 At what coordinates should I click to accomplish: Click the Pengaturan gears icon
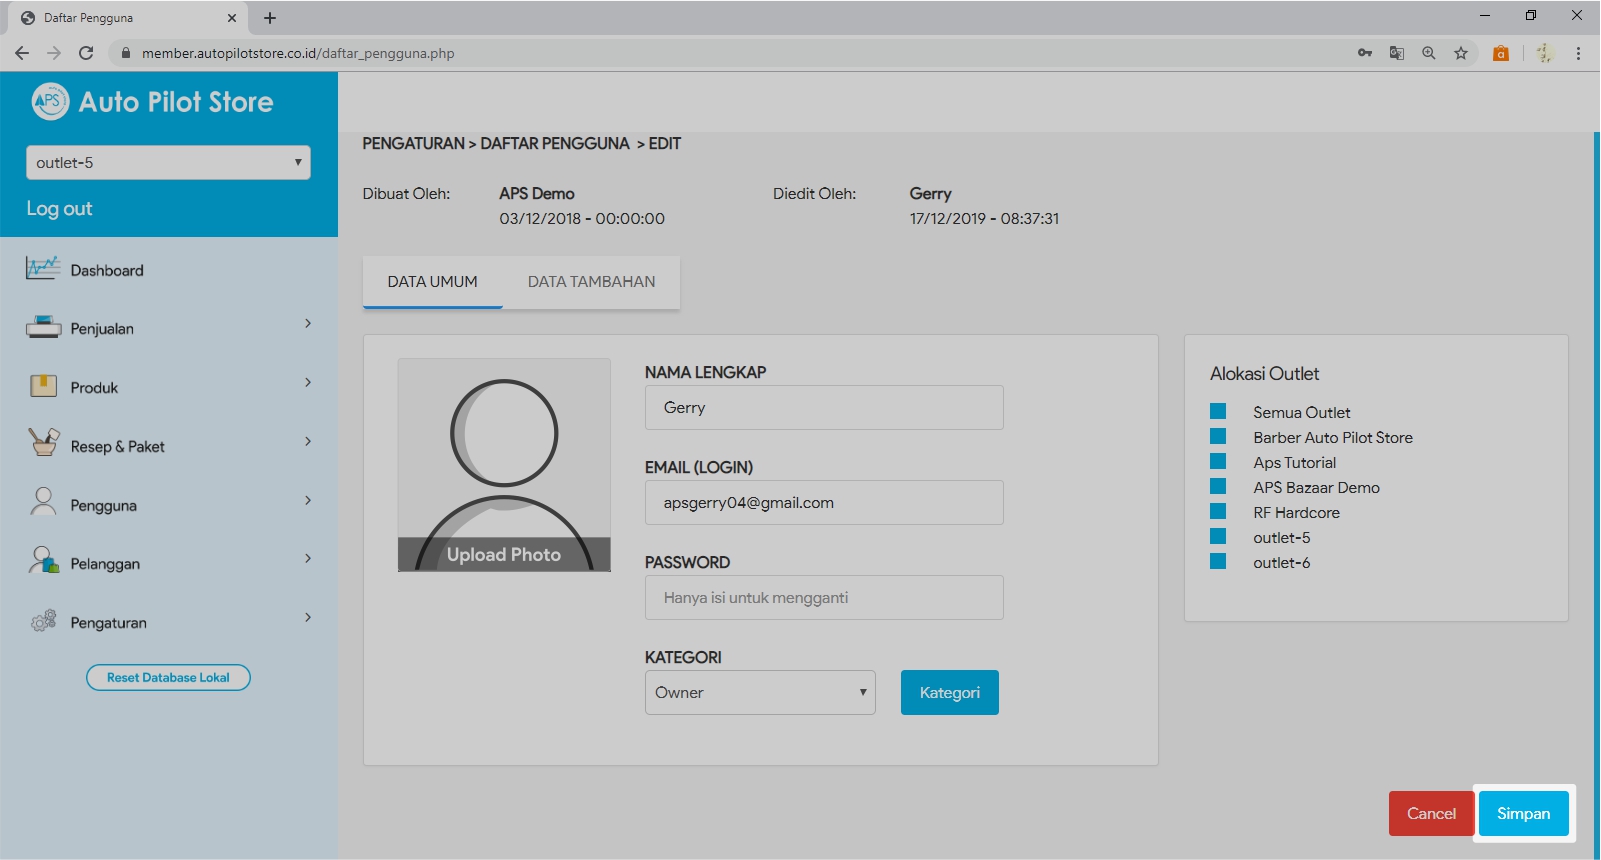click(43, 621)
